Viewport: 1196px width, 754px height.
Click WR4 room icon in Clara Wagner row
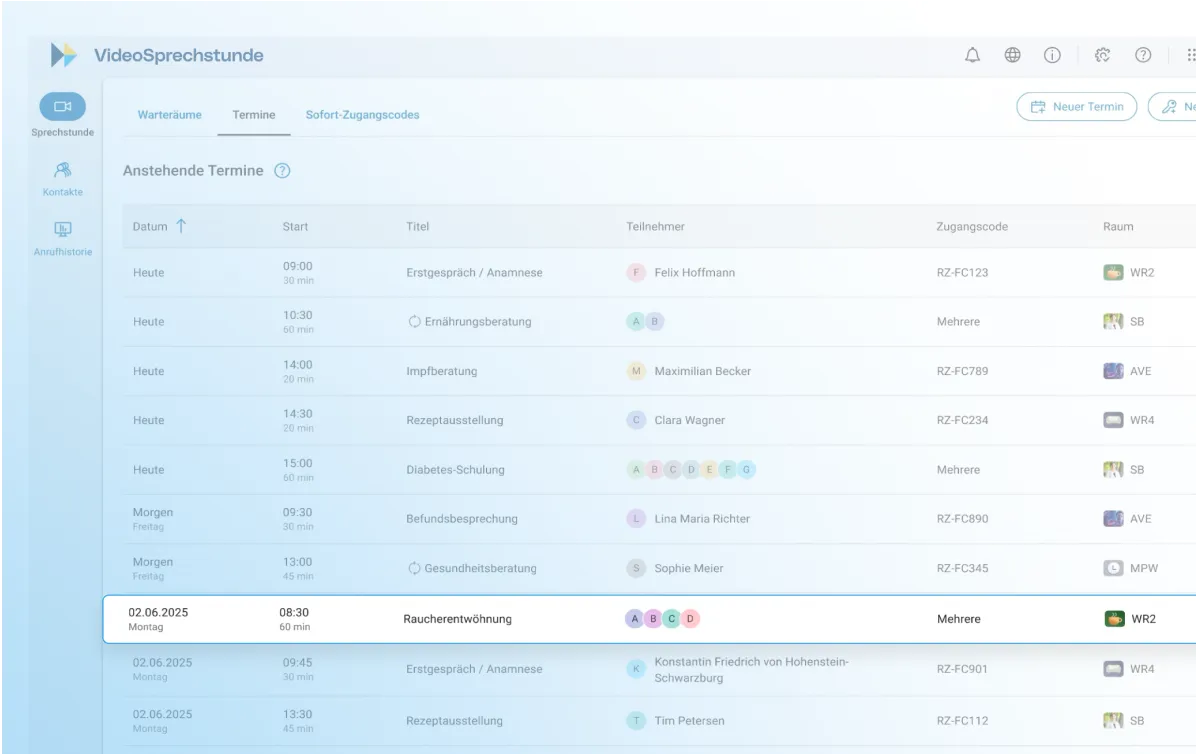[x=1113, y=420]
